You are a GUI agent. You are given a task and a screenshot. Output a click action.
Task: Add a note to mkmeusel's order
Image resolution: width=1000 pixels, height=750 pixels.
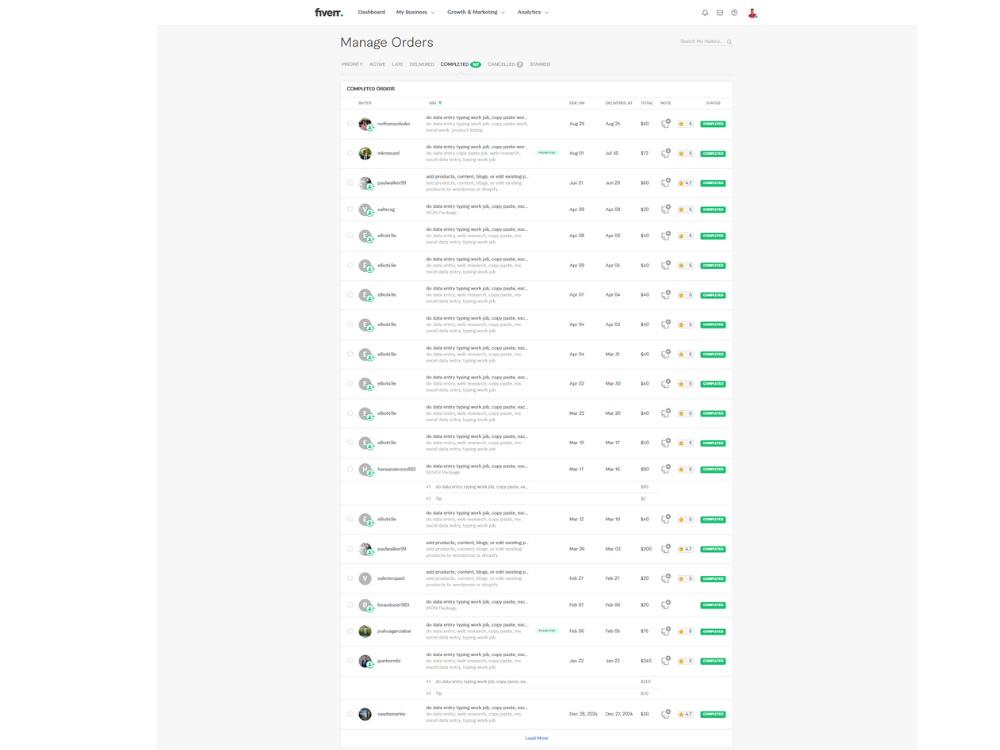click(x=665, y=153)
